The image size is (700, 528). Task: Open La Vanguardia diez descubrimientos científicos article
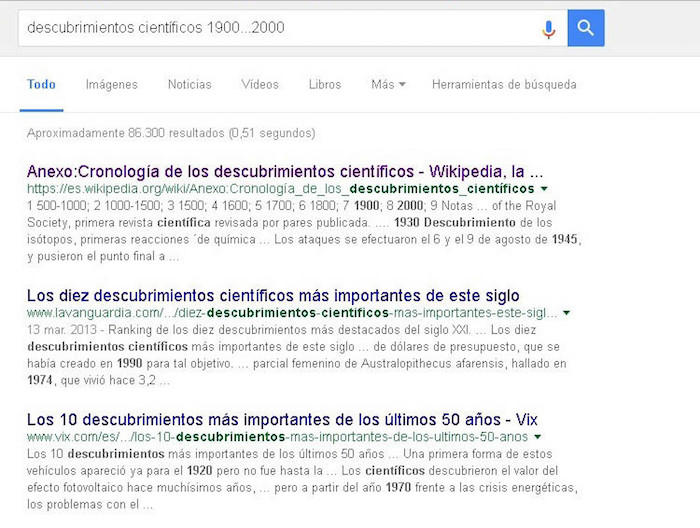[273, 296]
